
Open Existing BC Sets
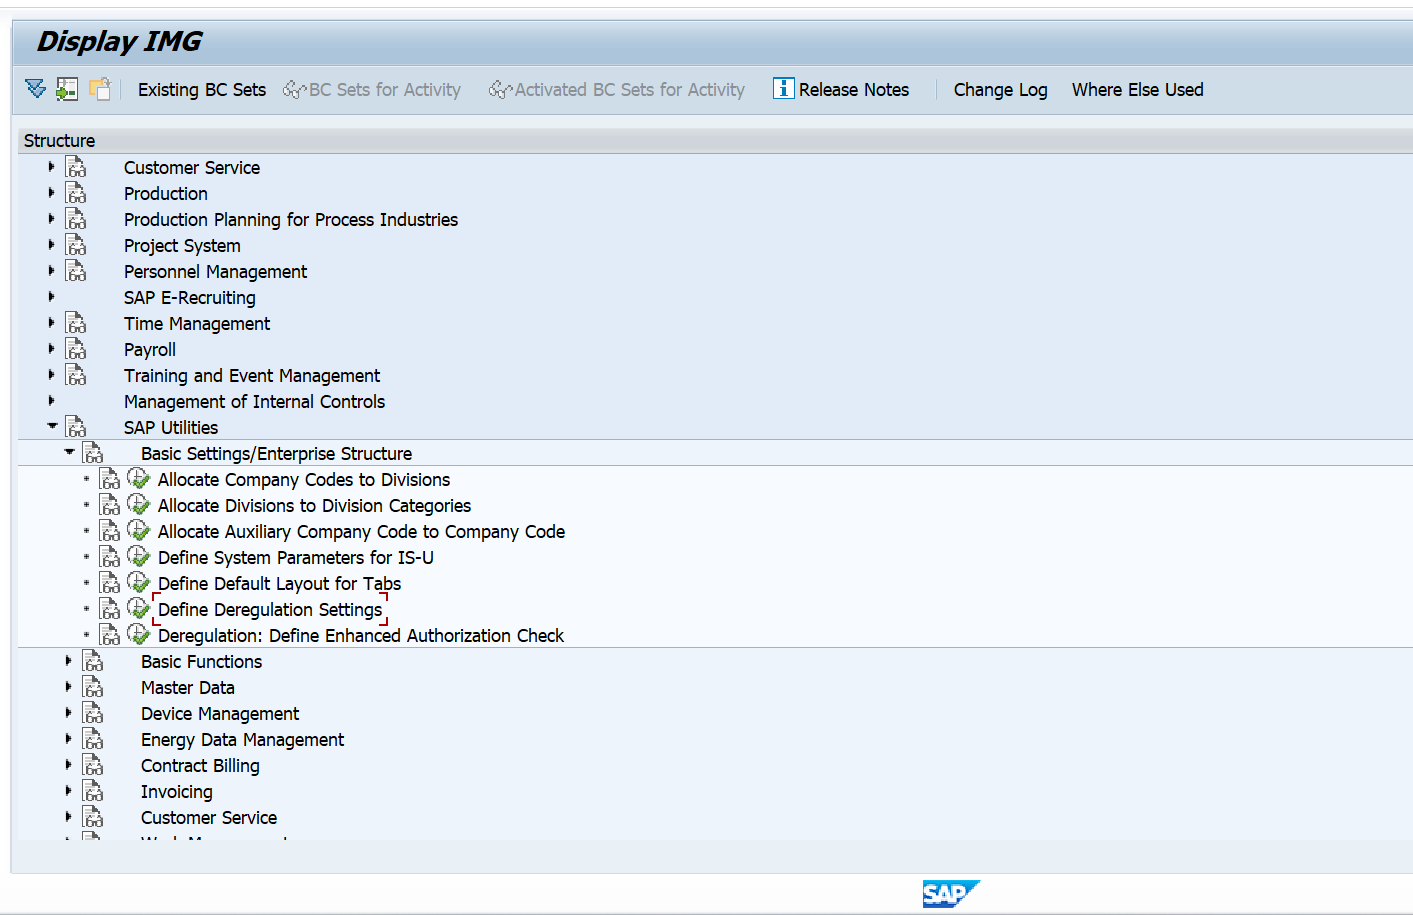tap(202, 90)
